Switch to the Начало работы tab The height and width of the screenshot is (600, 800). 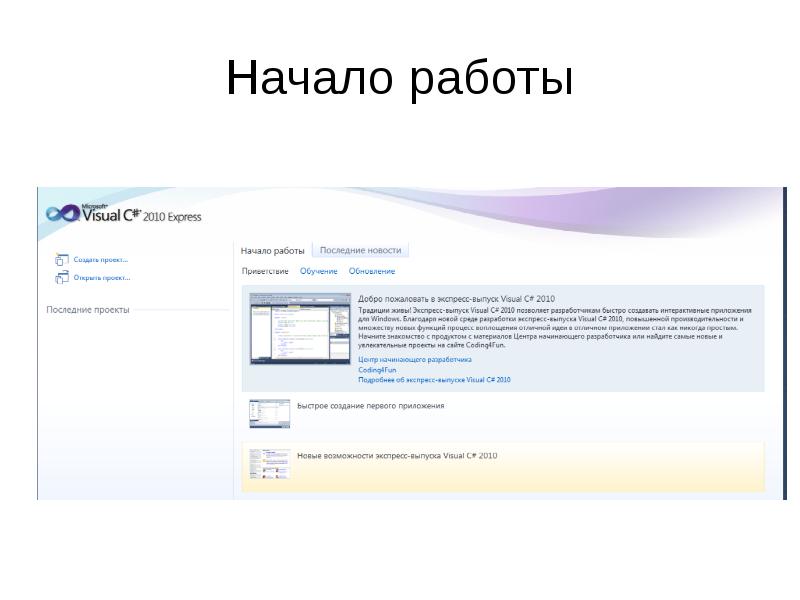point(272,251)
